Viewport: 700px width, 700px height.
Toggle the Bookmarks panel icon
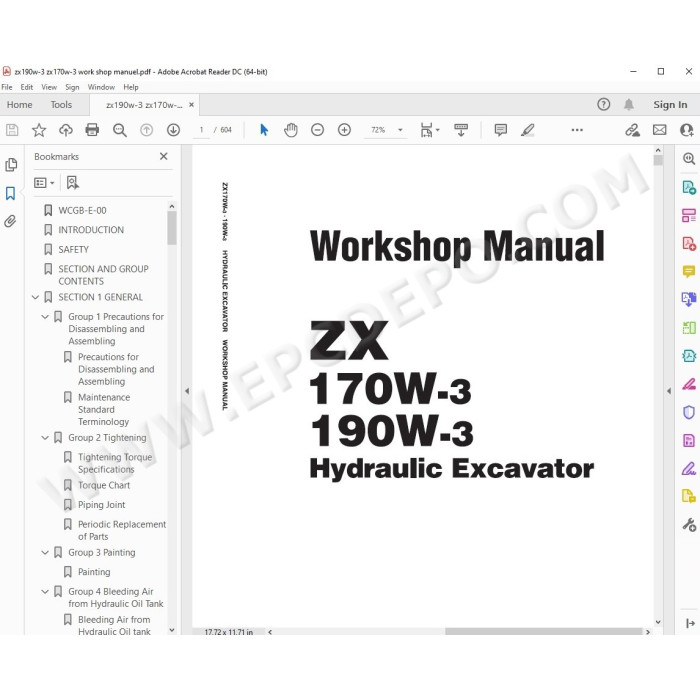[x=10, y=193]
